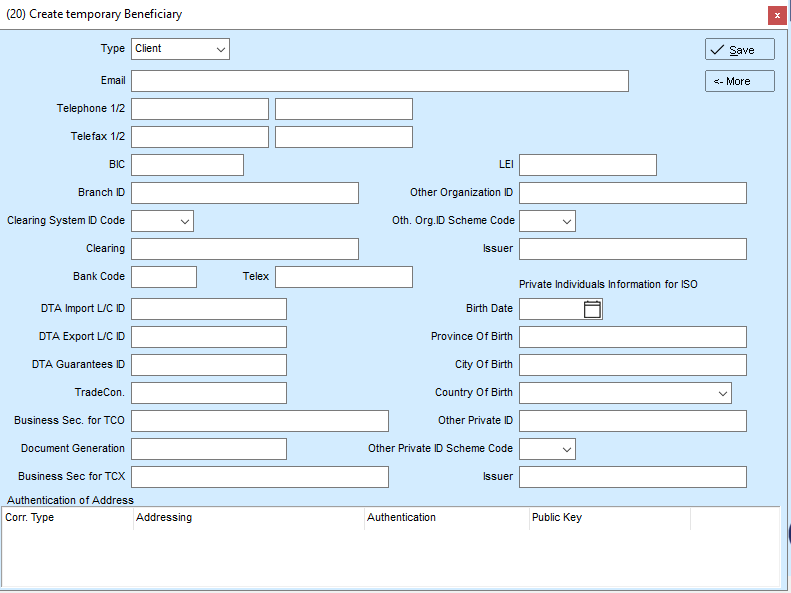Click the Branch ID field
Image resolution: width=791 pixels, height=593 pixels.
pos(245,193)
